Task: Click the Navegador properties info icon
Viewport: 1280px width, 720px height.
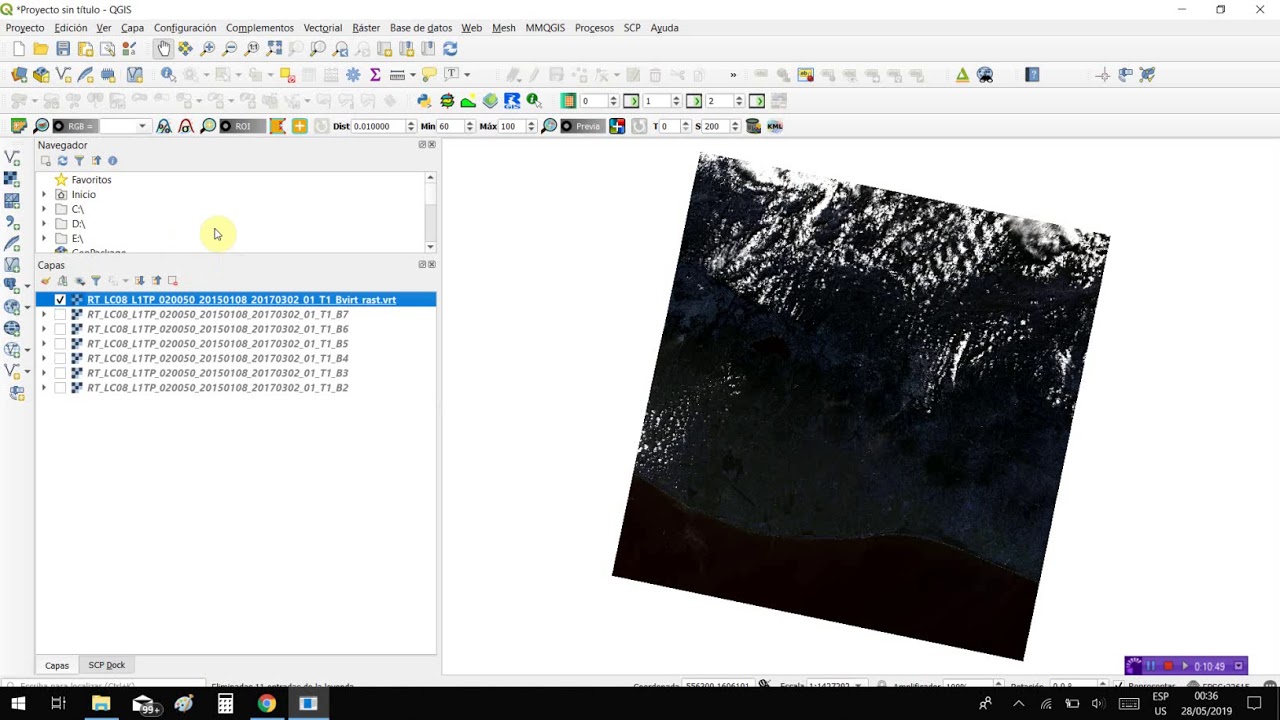Action: tap(113, 161)
